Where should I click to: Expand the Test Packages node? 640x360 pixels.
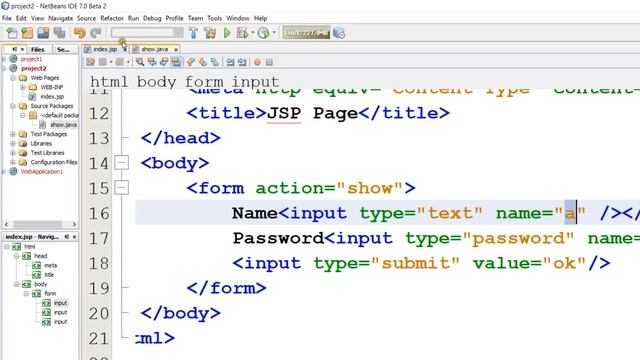pyautogui.click(x=13, y=134)
